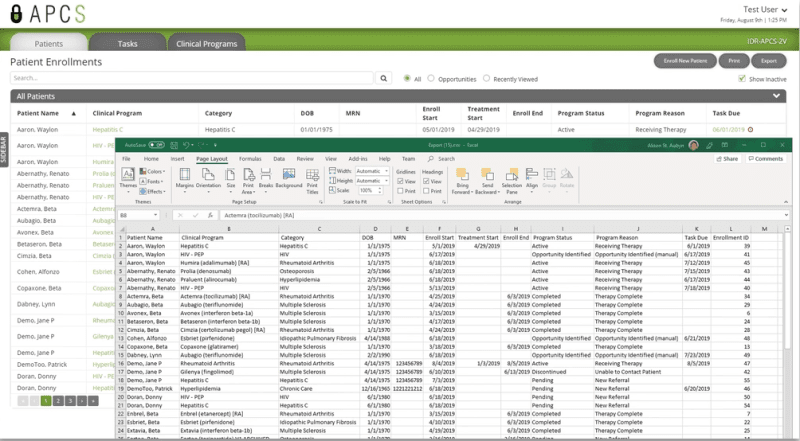Open the Formulas ribbon tab
The width and height of the screenshot is (800, 441).
coord(250,158)
